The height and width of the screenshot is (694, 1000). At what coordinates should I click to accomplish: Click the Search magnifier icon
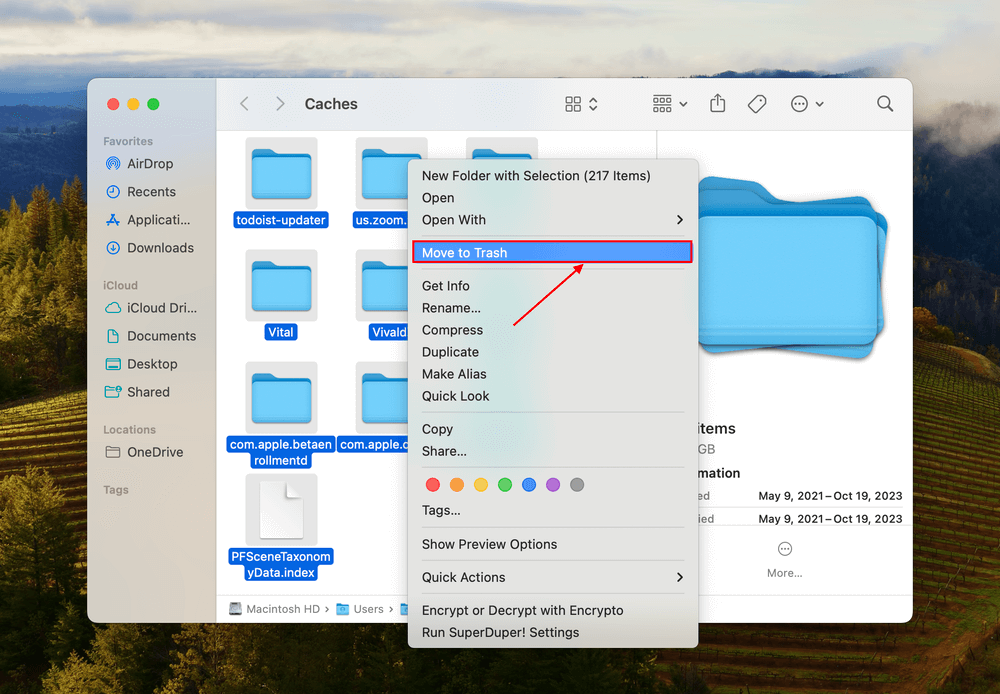tap(884, 103)
